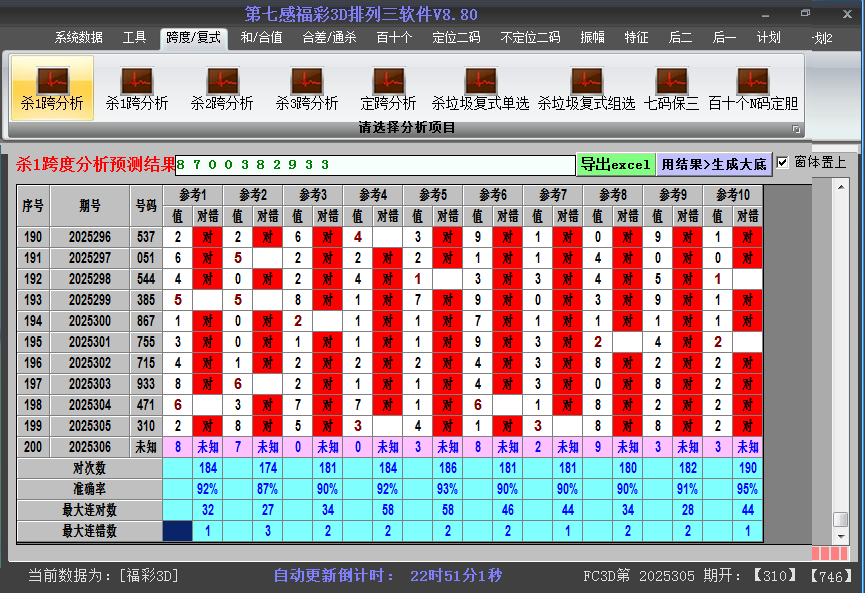Select the 百十个N码定胆 icon

coord(753,87)
